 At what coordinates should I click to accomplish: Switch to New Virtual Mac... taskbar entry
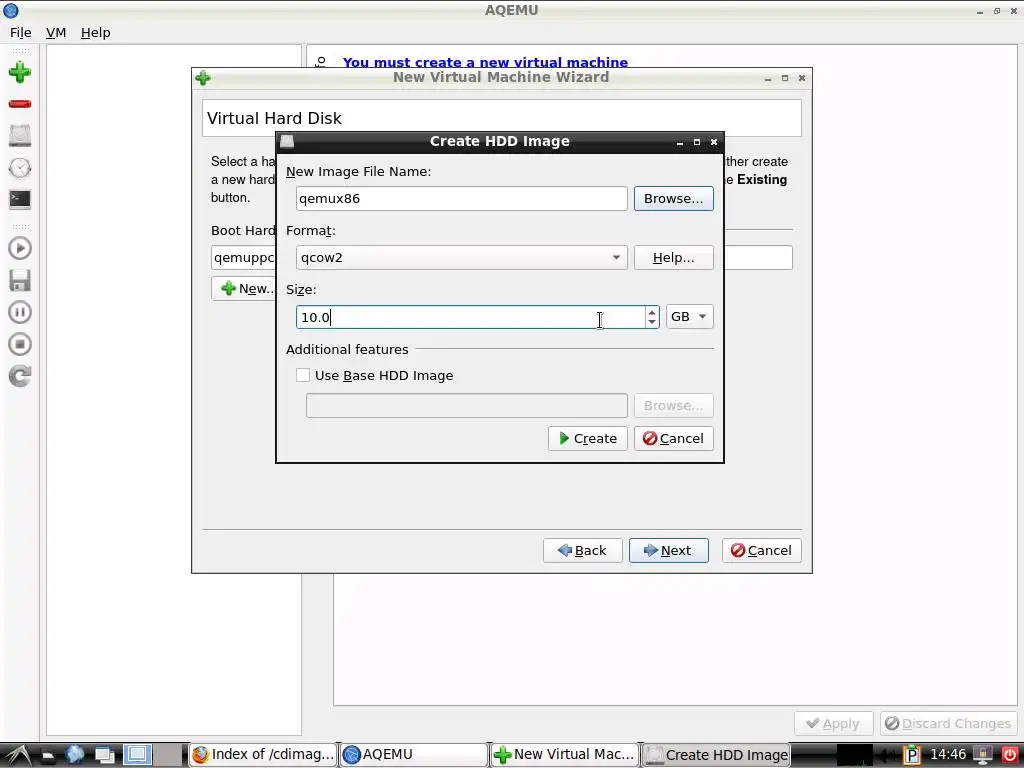point(565,754)
